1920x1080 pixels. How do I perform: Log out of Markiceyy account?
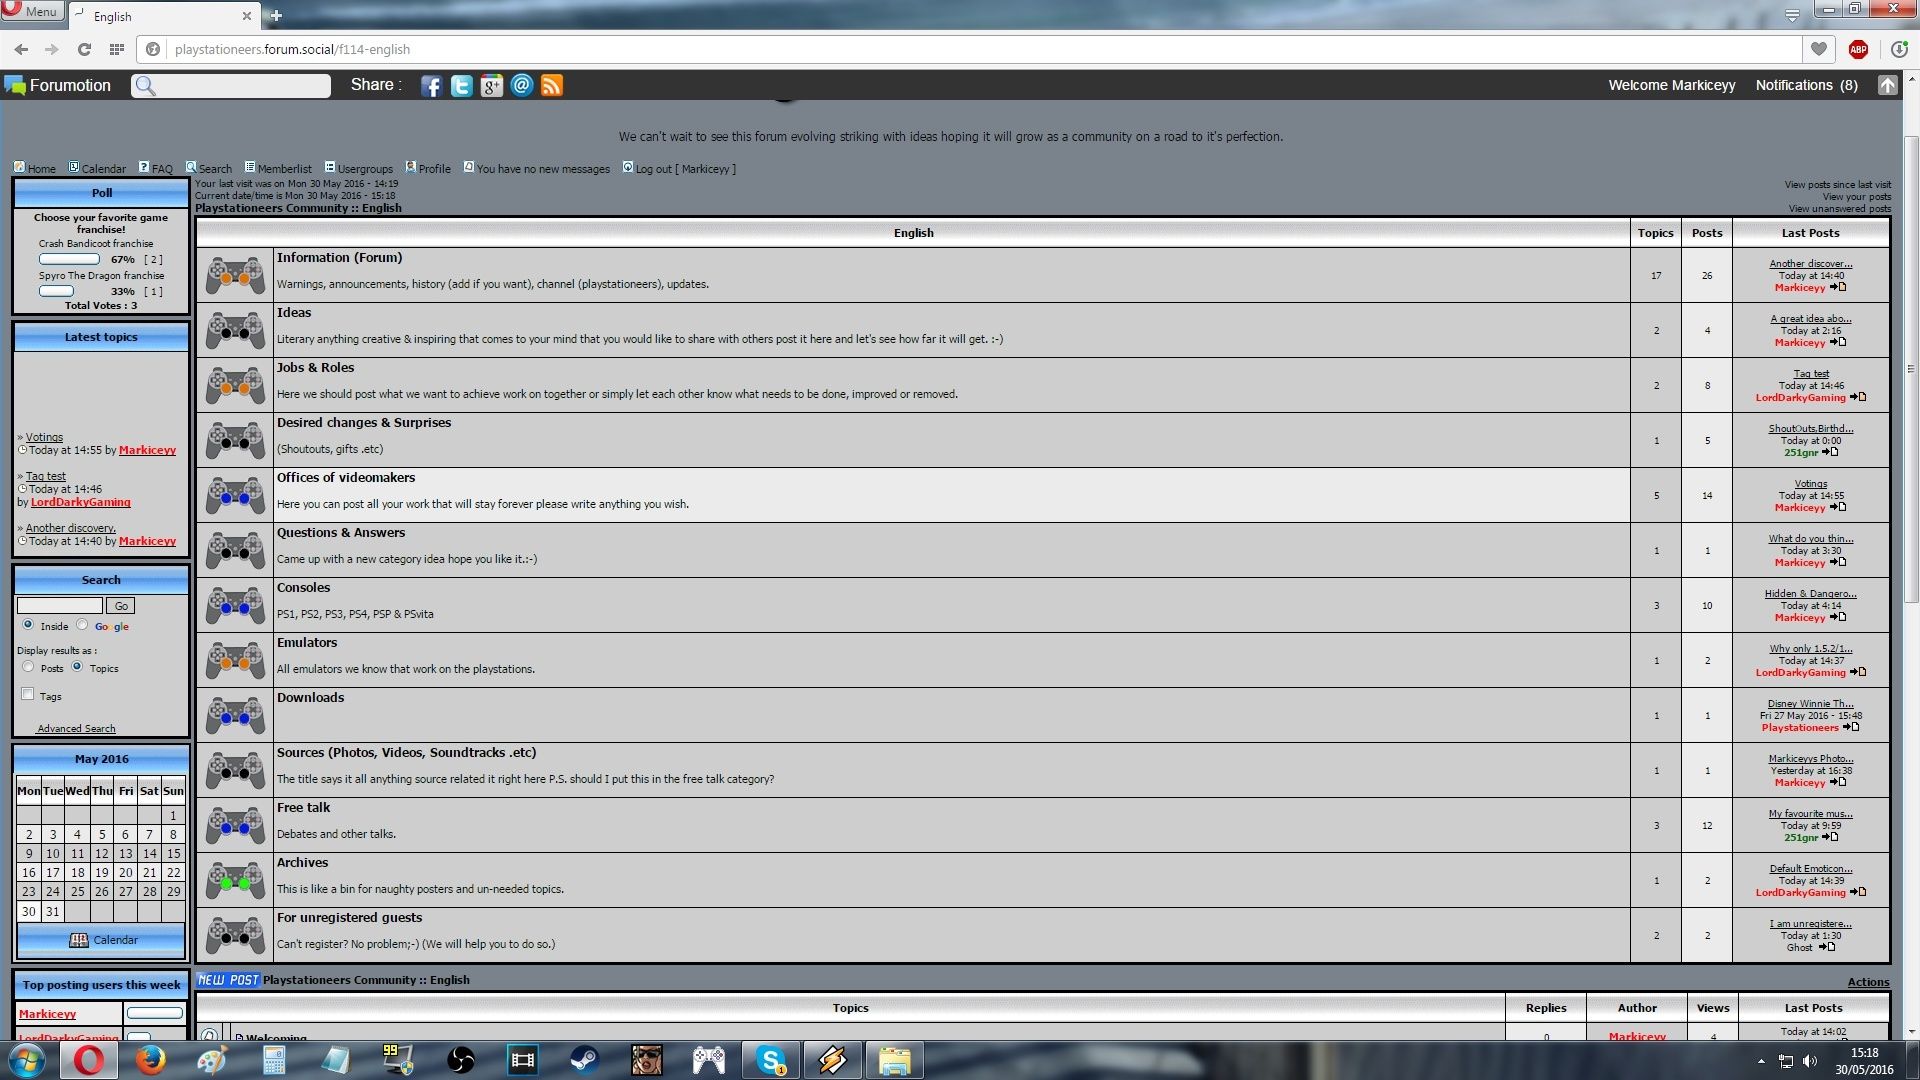(679, 168)
